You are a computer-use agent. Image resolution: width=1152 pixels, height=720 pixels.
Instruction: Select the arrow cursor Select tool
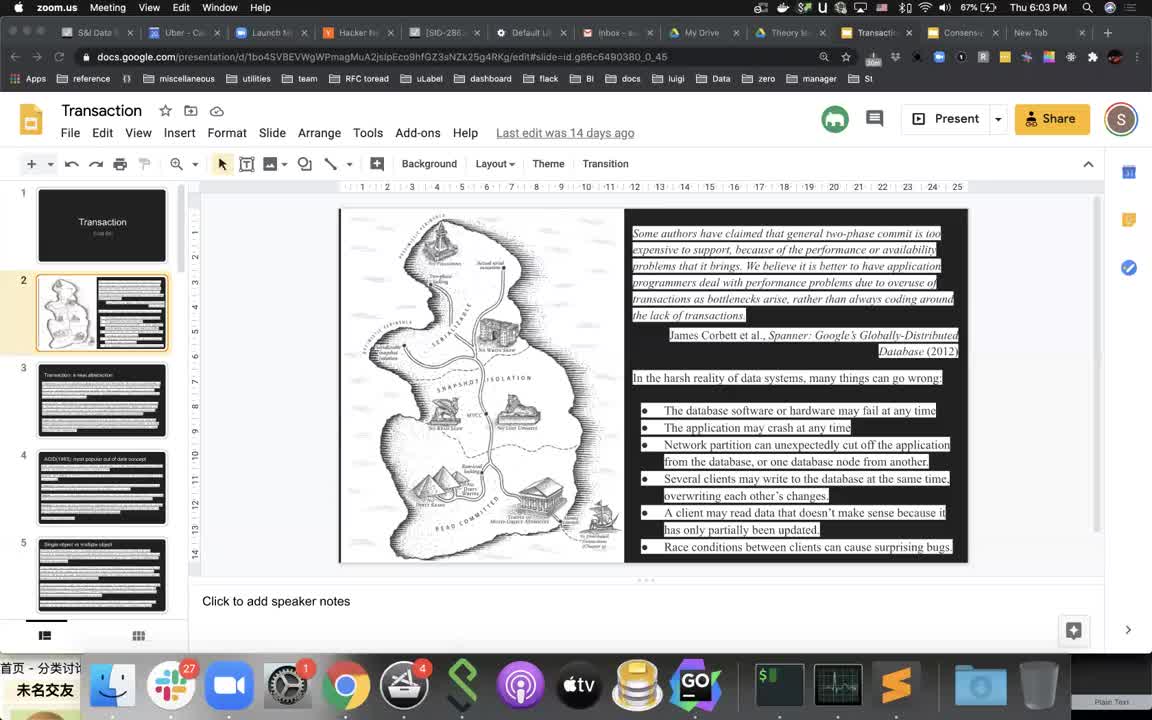tap(222, 164)
